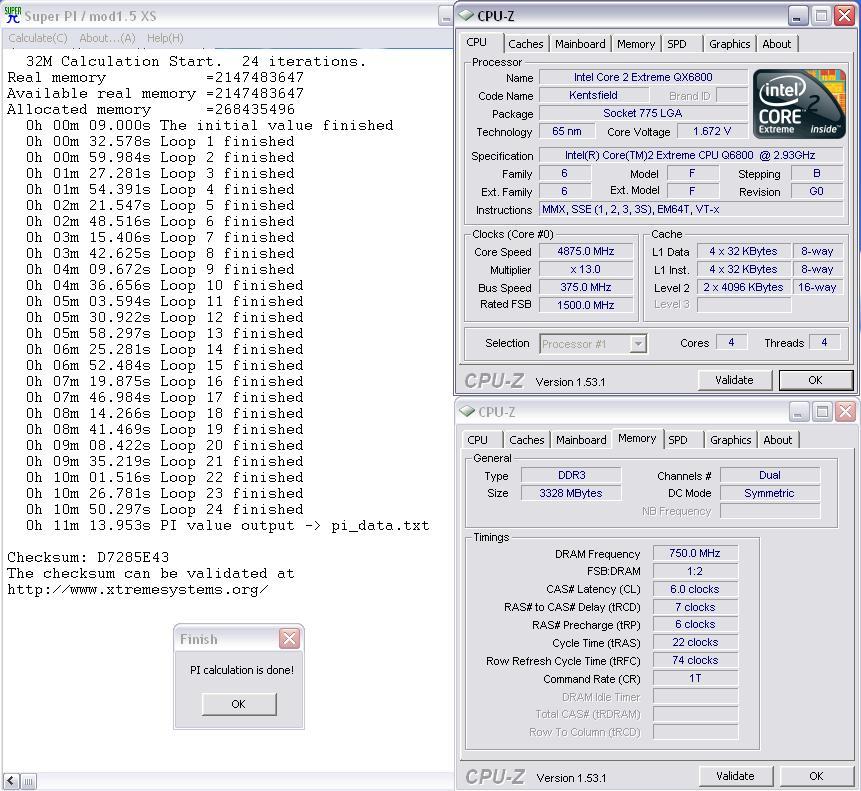The height and width of the screenshot is (791, 861).
Task: Click the http://www.xtremesystems.org/ text
Action: click(138, 590)
